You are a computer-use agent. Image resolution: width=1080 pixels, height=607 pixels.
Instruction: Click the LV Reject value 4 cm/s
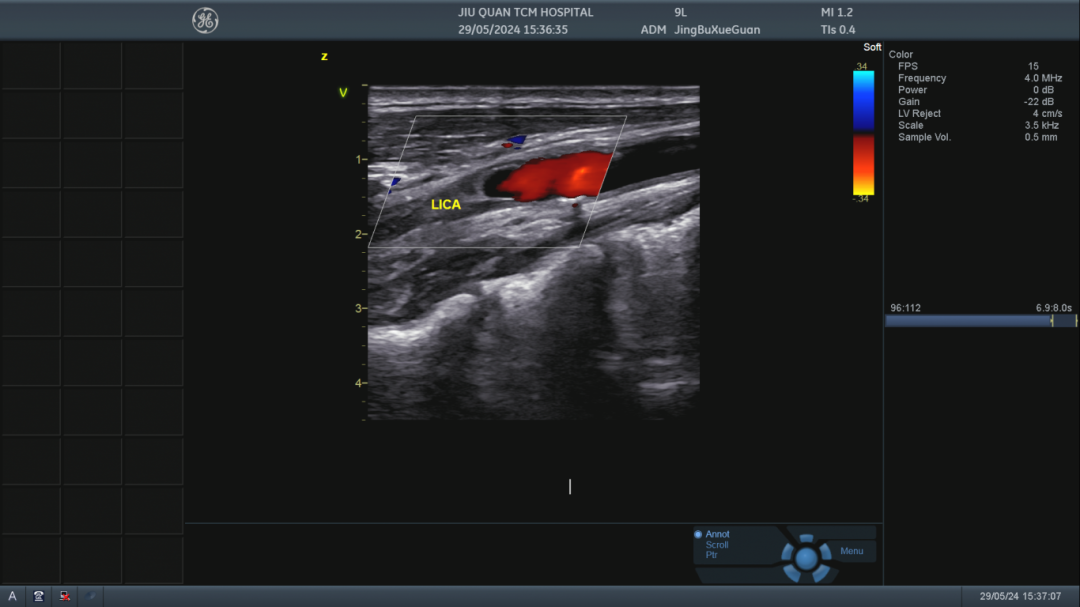tap(1047, 113)
